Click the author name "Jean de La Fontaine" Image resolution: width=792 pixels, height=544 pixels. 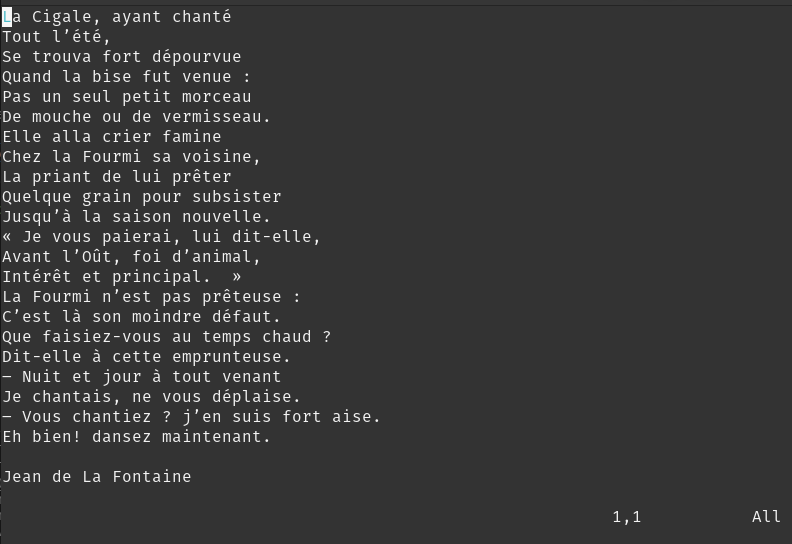coord(96,477)
